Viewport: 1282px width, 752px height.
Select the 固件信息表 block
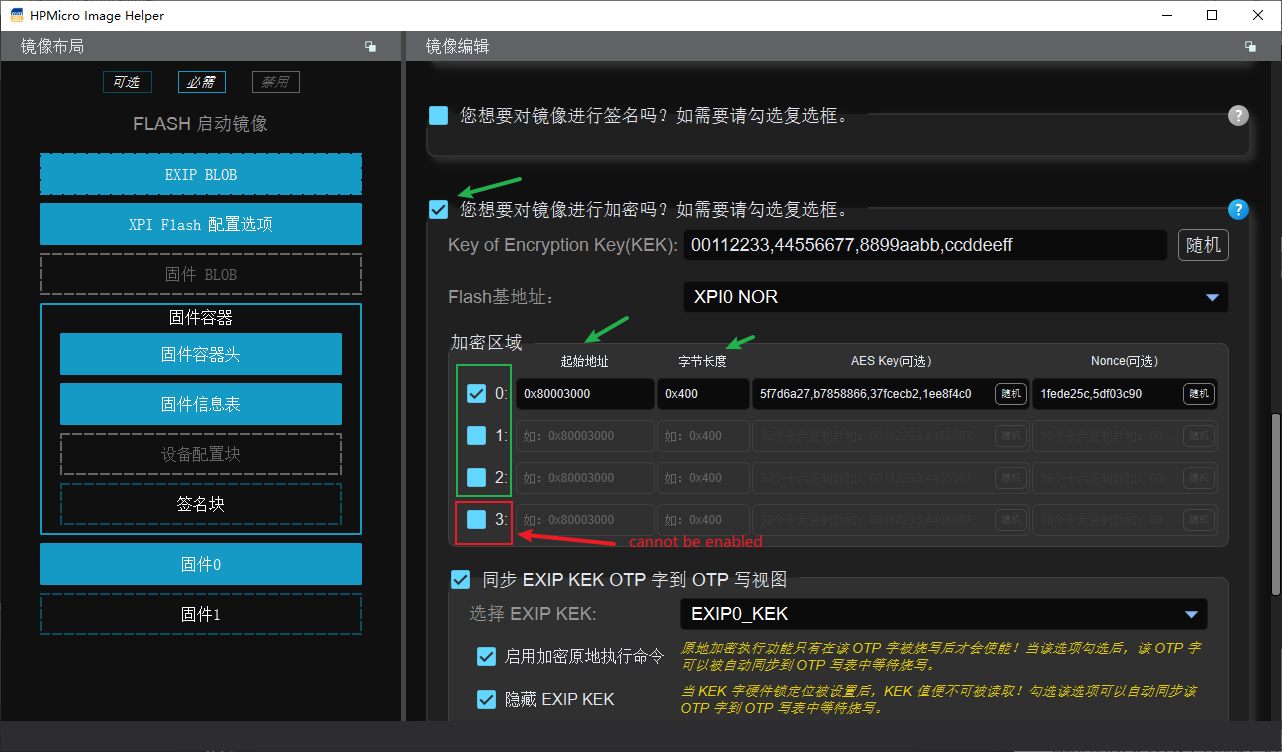click(x=201, y=404)
